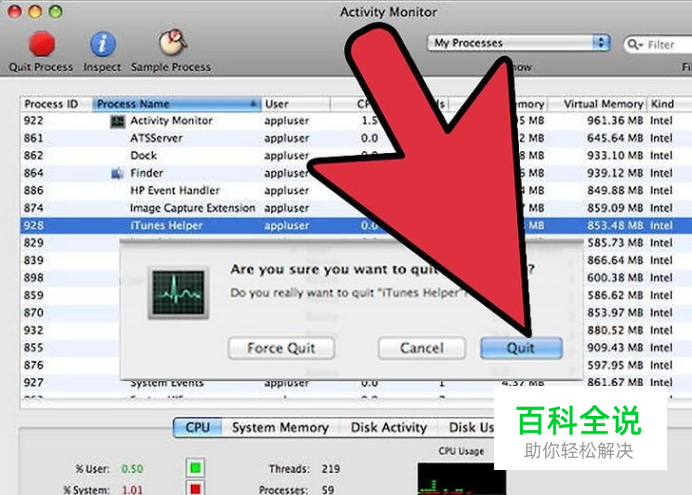Click process ID 861

click(x=34, y=138)
